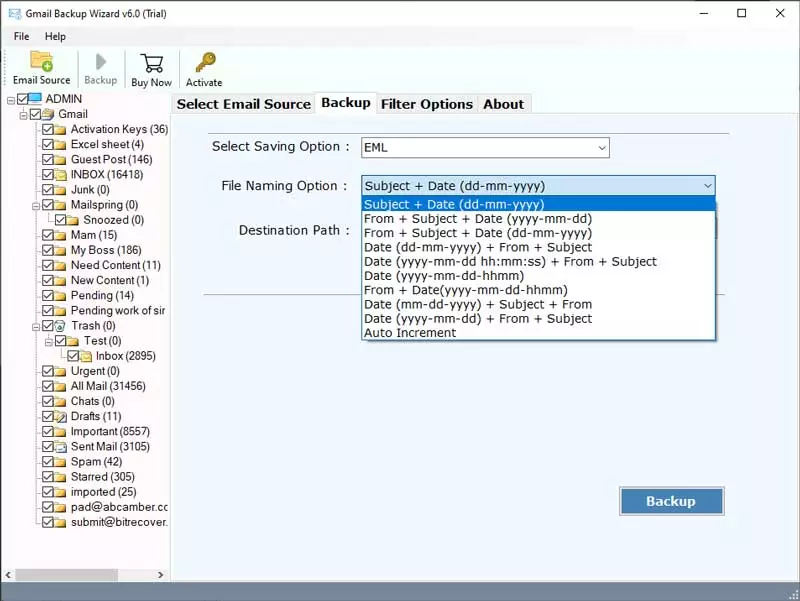Select Date (mm-dd-yyyy) + Subject + From

tap(478, 305)
